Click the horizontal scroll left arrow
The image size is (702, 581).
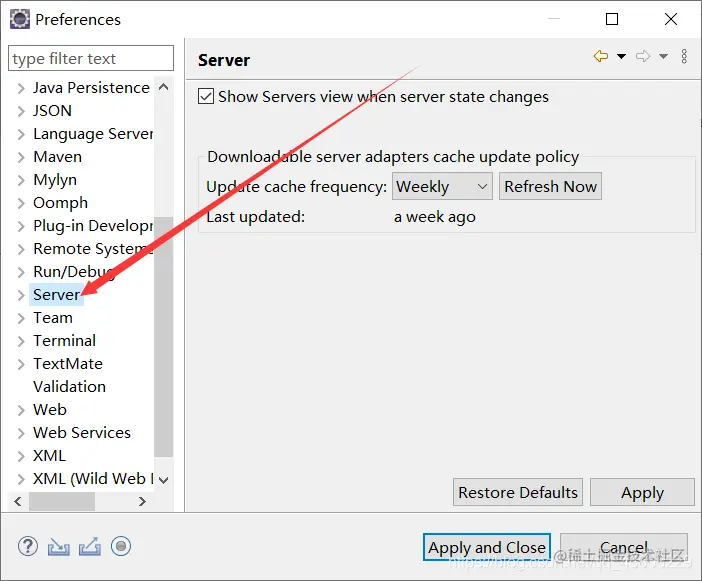pos(18,501)
